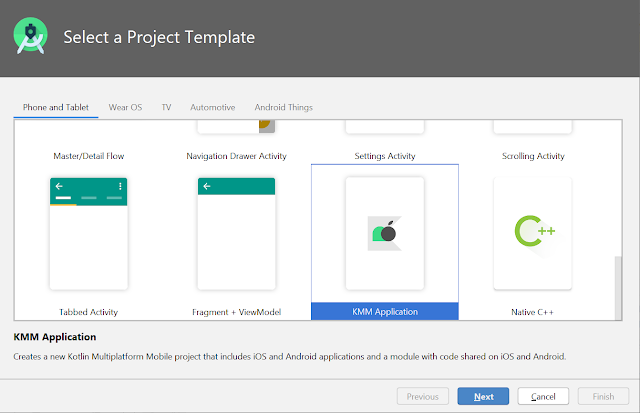This screenshot has height=413, width=640.
Task: Select the Settings Activity template
Action: tap(384, 156)
